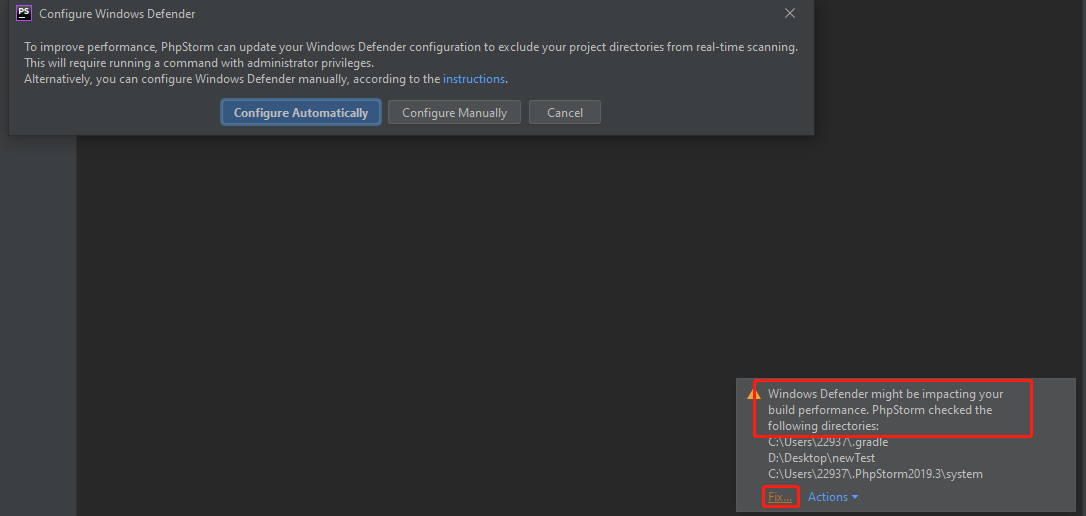Cancel the Configure Windows Defender dialog
Screen dimensions: 1086x516
point(564,112)
